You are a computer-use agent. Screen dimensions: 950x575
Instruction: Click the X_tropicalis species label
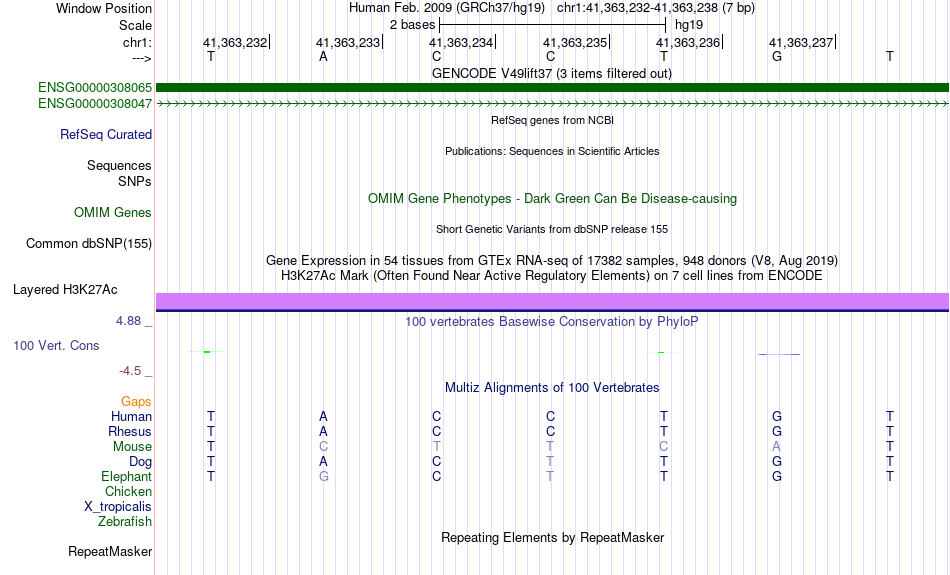tap(118, 507)
